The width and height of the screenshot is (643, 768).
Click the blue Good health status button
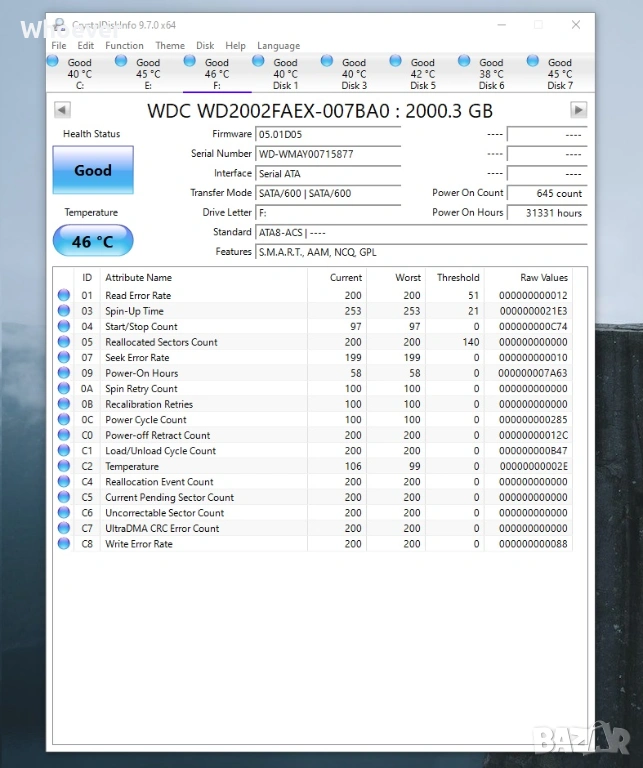tap(93, 171)
